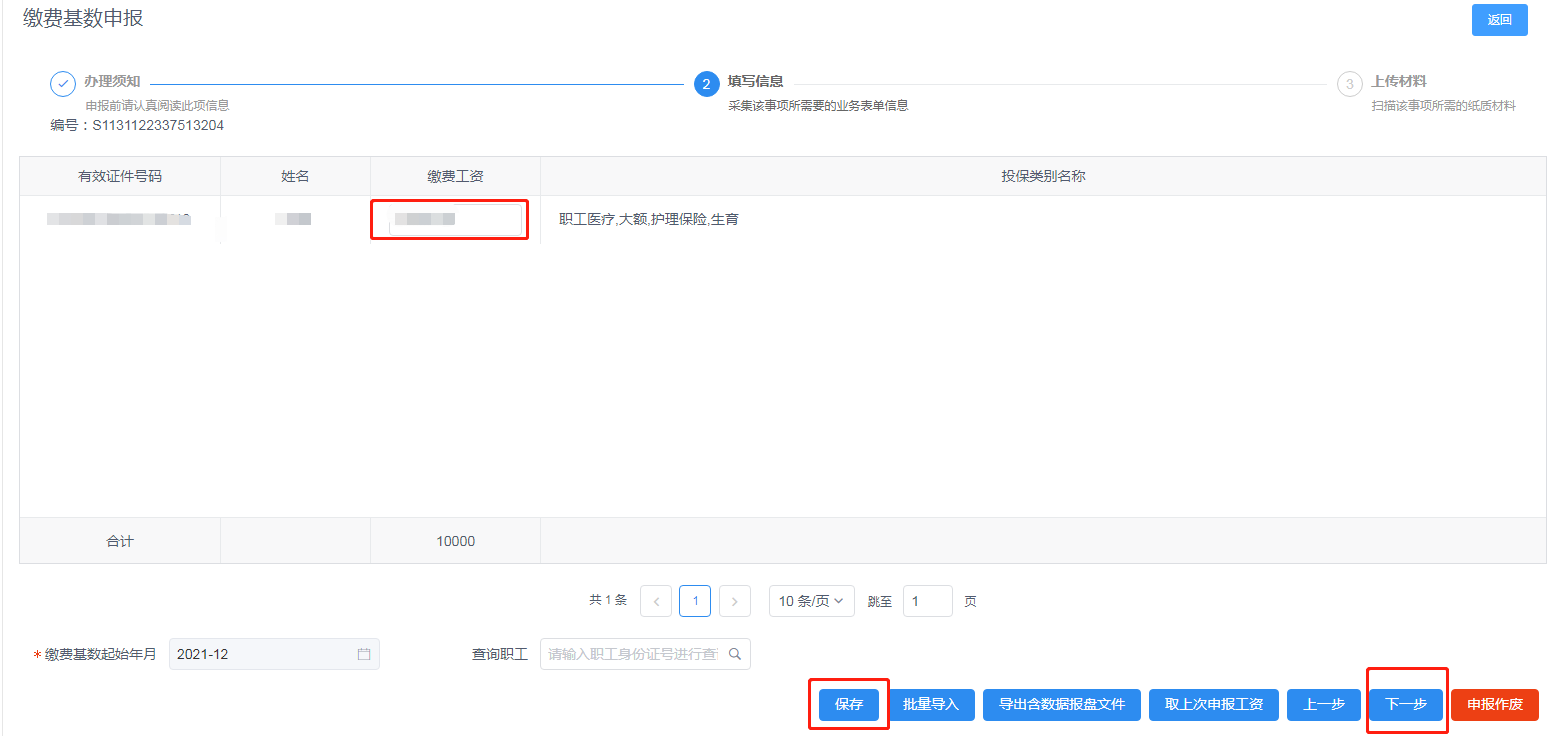The image size is (1557, 736).
Task: Go back with 上一步 button
Action: tap(1324, 704)
